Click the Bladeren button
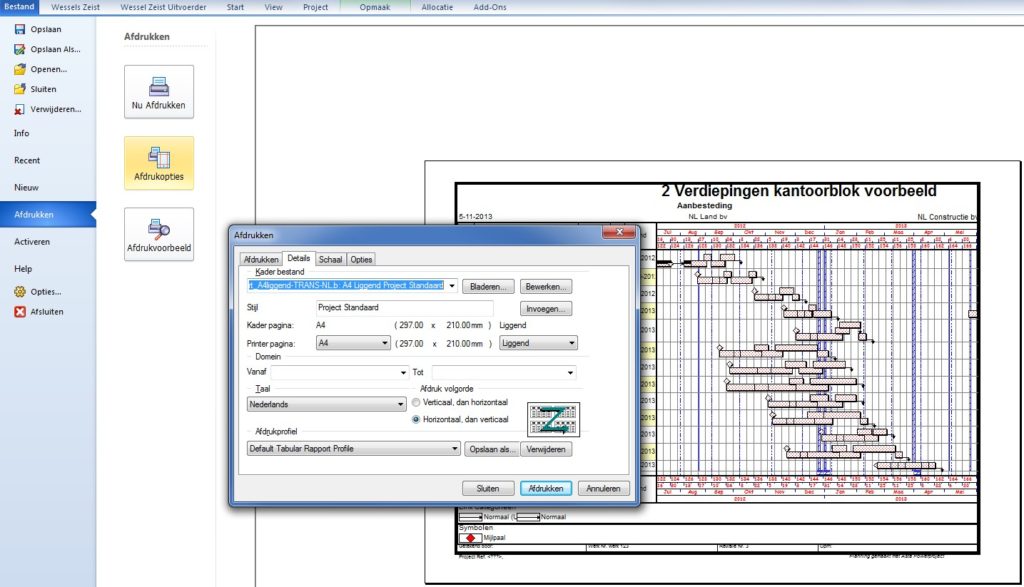 click(488, 287)
